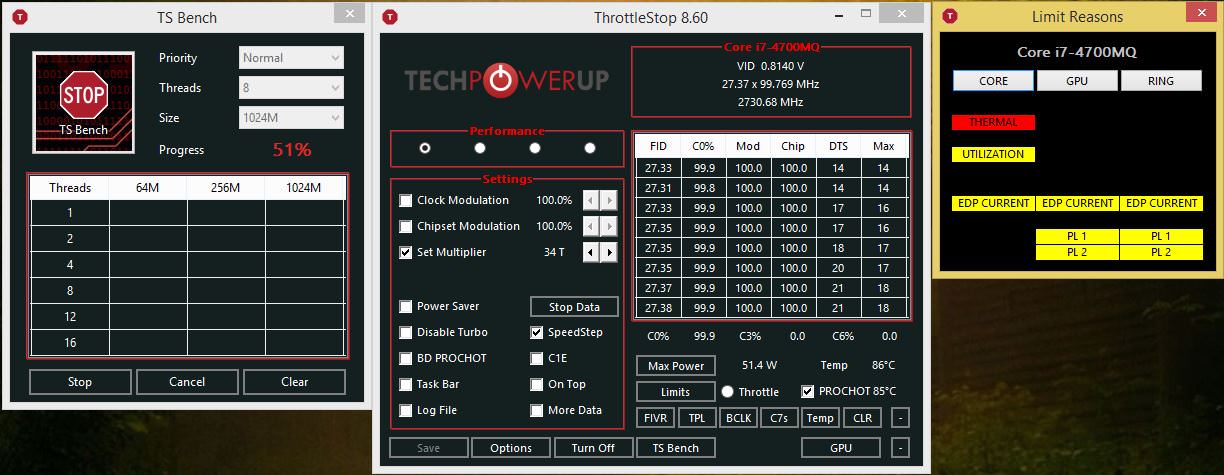Increase Chipset Modulation with right arrow
1224x475 pixels.
pyautogui.click(x=609, y=226)
